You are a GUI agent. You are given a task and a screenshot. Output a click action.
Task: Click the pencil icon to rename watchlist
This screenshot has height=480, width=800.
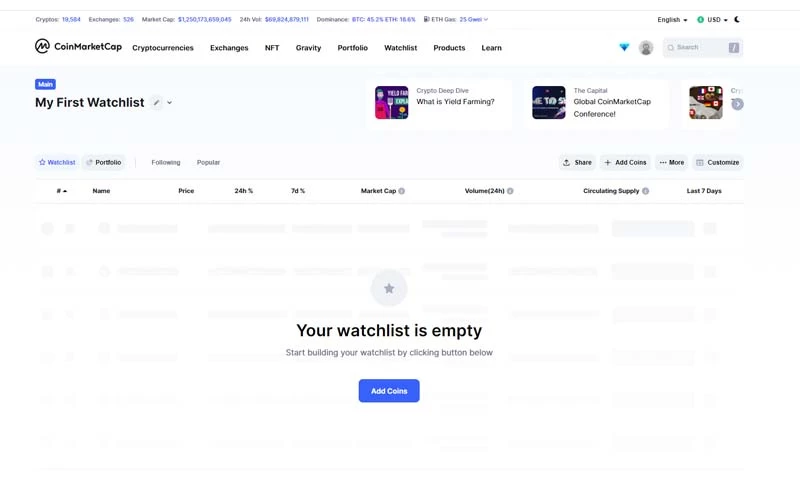pyautogui.click(x=156, y=103)
